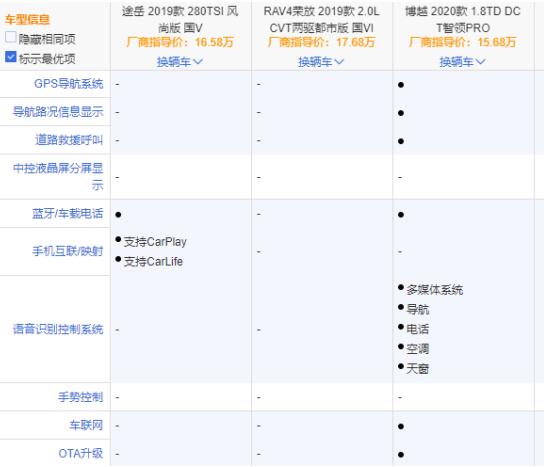This screenshot has width=544, height=467.
Task: Open 换辆车 dropdown under RAV4荣放
Action: [x=321, y=62]
